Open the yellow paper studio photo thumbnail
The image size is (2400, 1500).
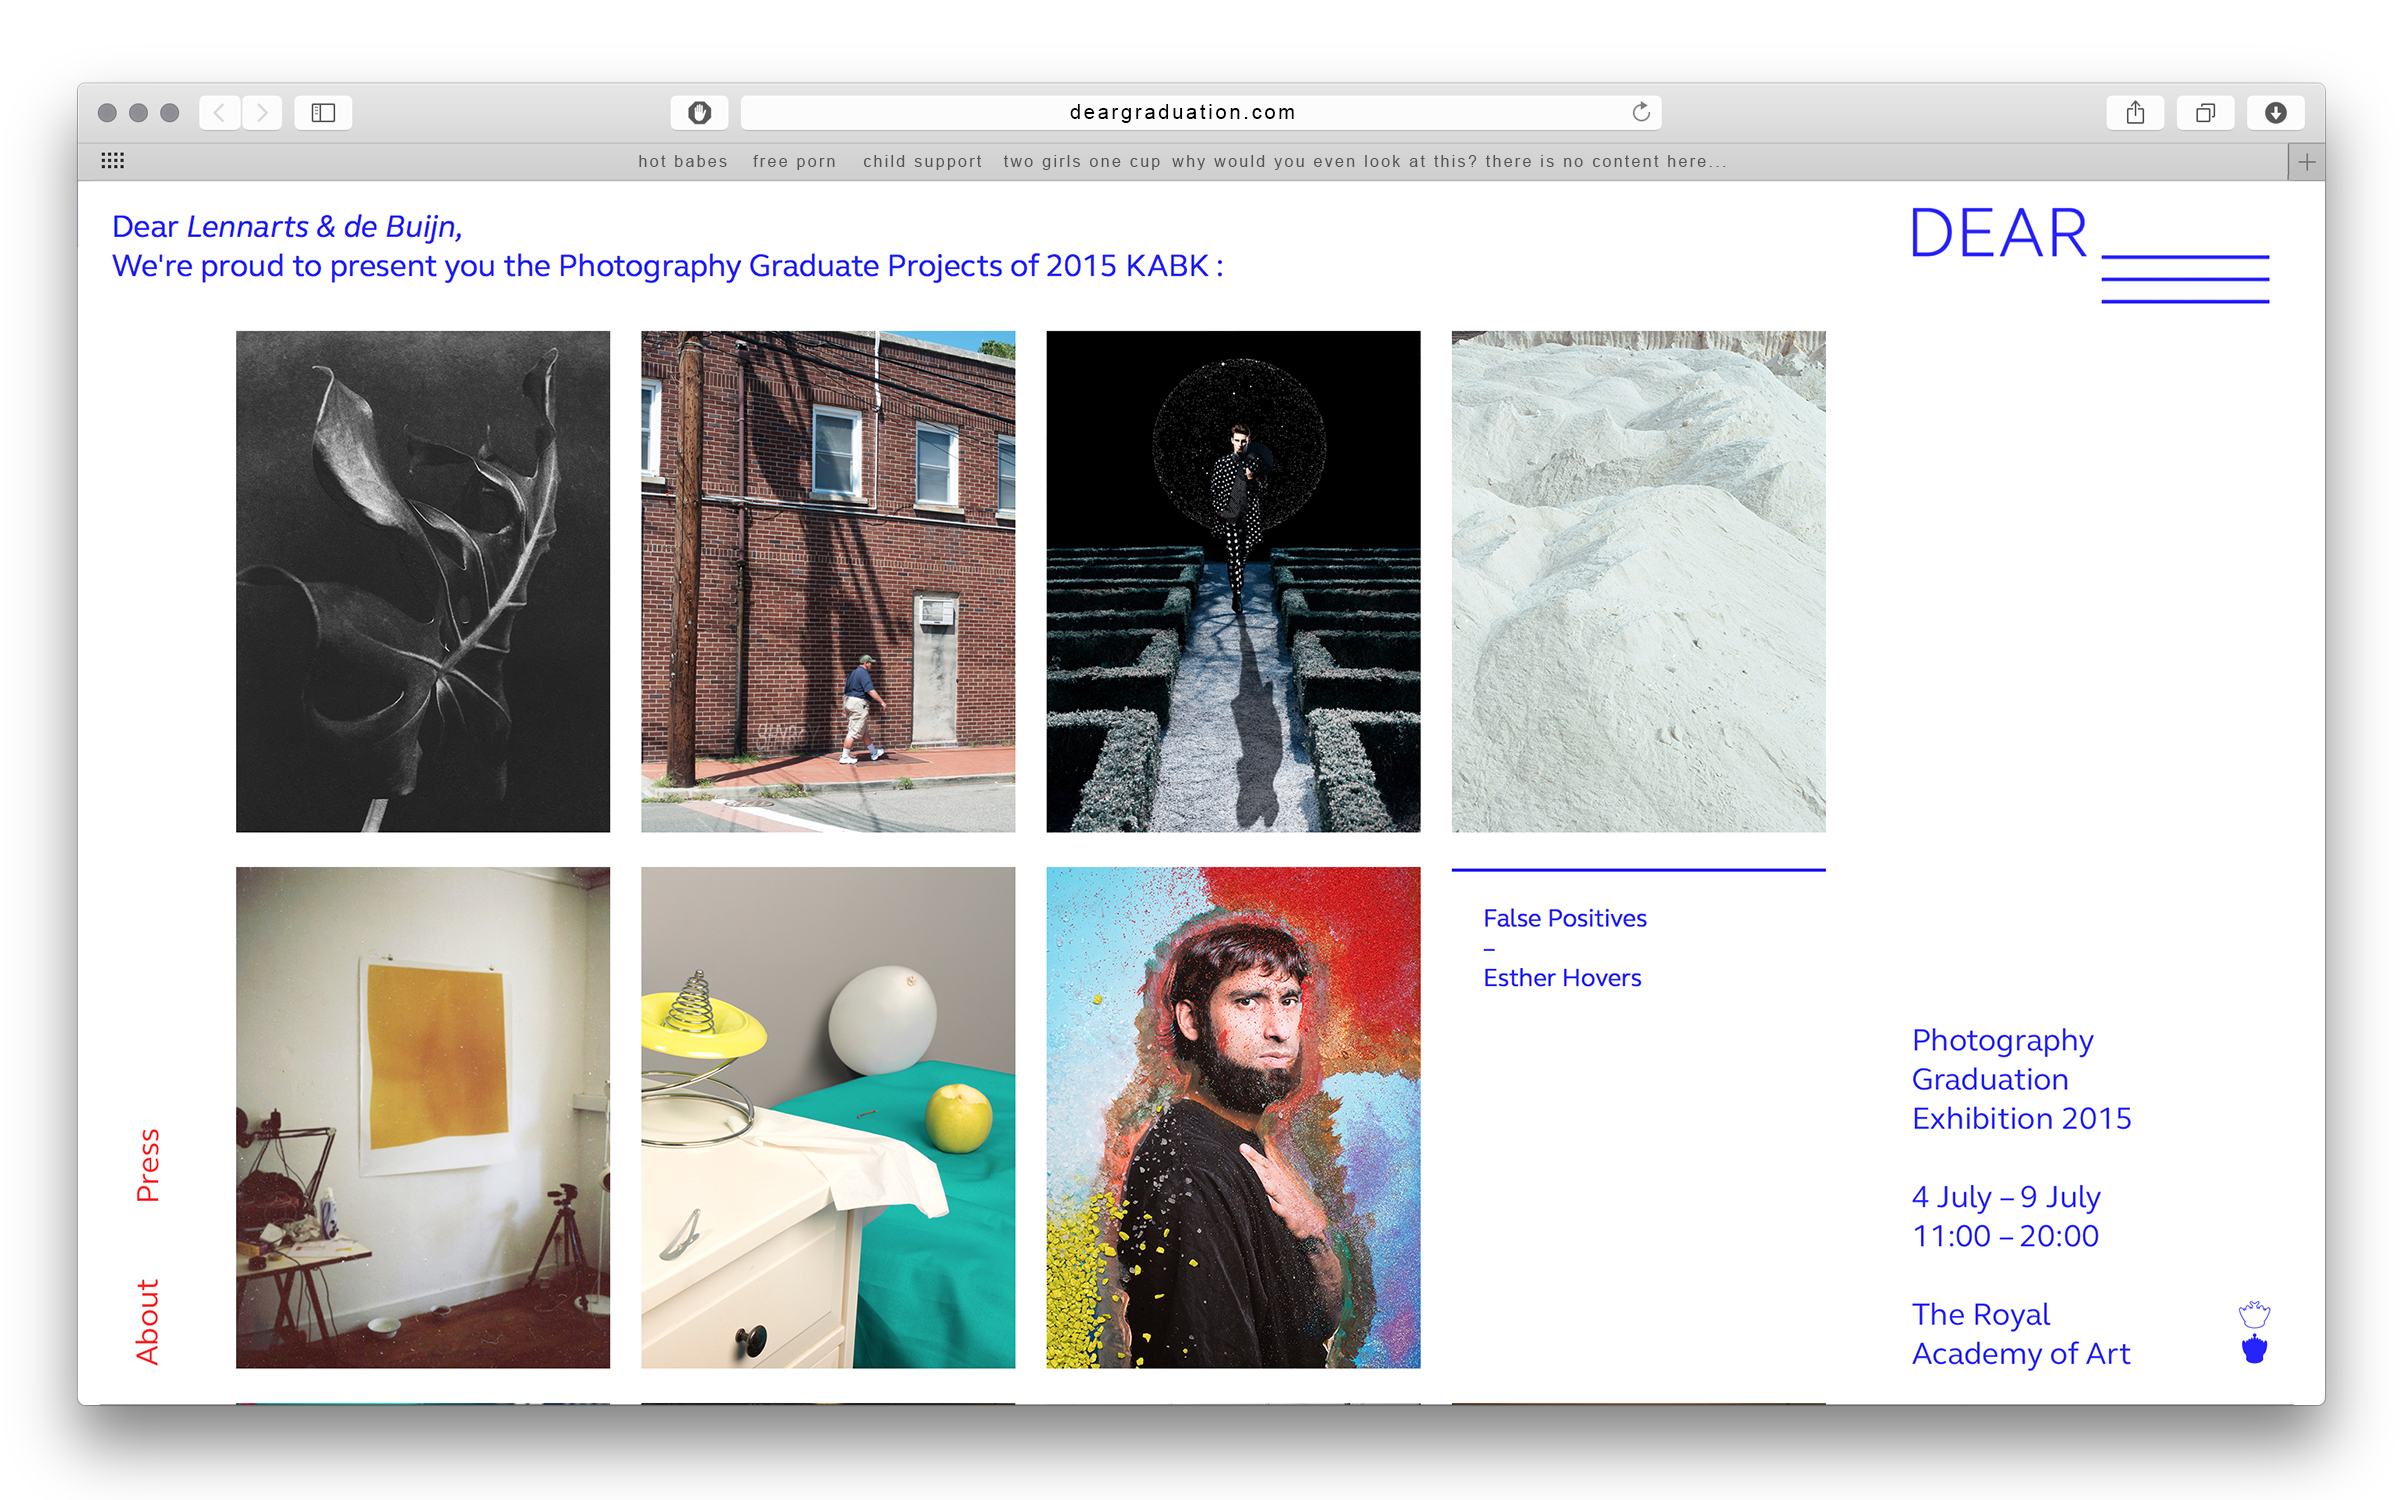pyautogui.click(x=423, y=1117)
